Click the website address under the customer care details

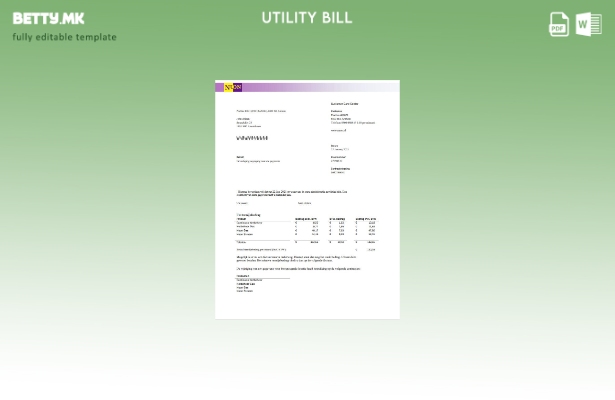339,130
